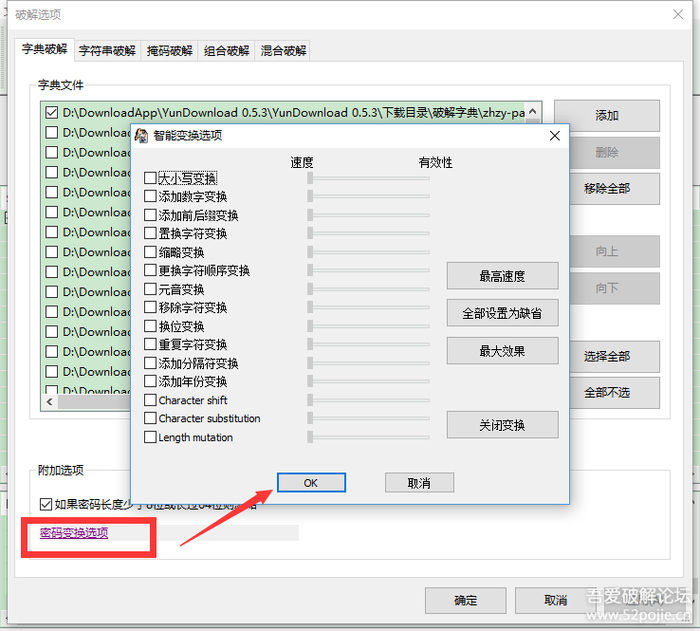700x631 pixels.
Task: Tick the Character substitution checkbox
Action: coord(150,418)
